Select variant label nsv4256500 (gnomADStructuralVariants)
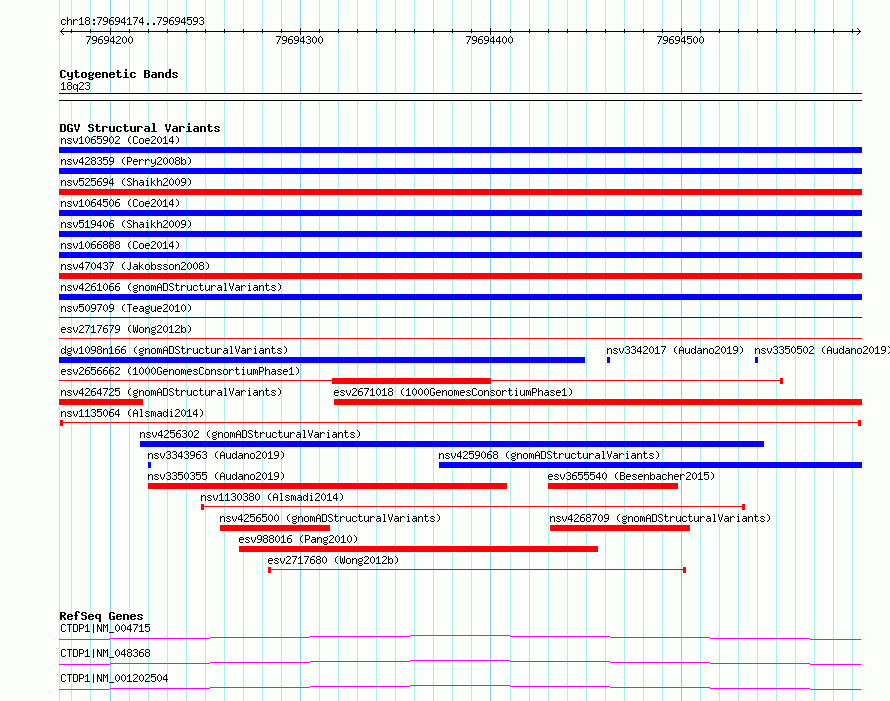Viewport: 890px width, 701px height. 330,518
